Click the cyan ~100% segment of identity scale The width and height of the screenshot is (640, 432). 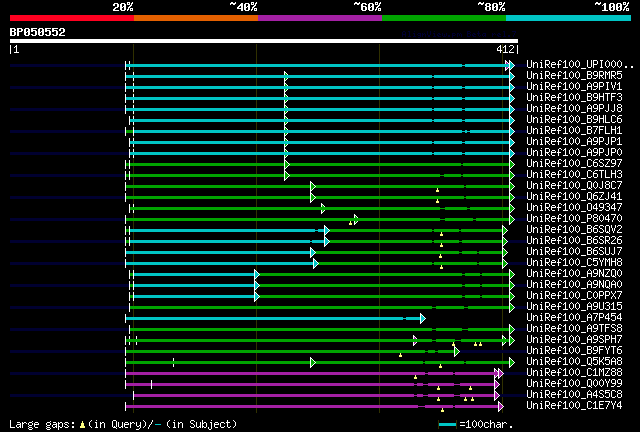click(569, 18)
